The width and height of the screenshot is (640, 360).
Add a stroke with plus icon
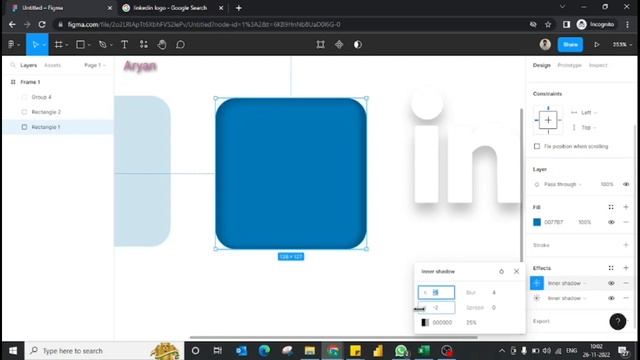[626, 245]
